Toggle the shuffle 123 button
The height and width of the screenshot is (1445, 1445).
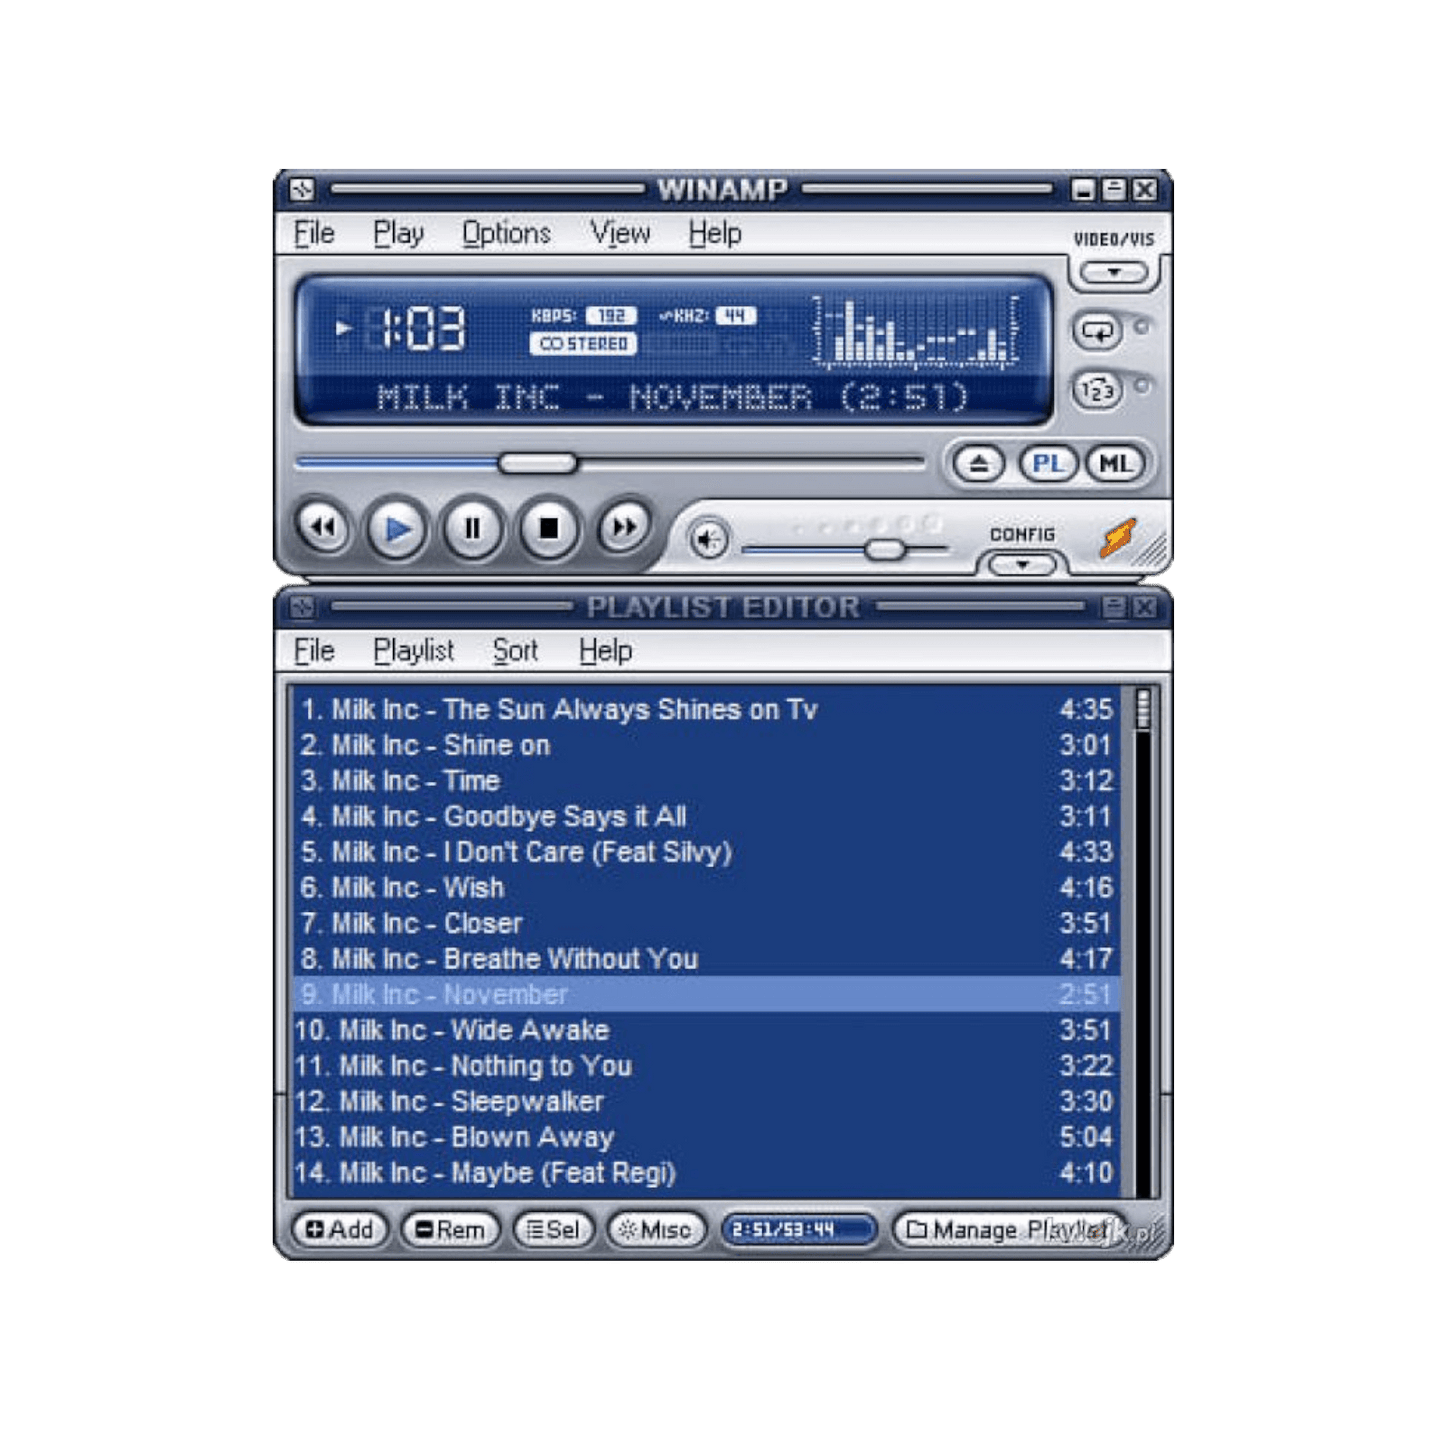[x=1098, y=391]
